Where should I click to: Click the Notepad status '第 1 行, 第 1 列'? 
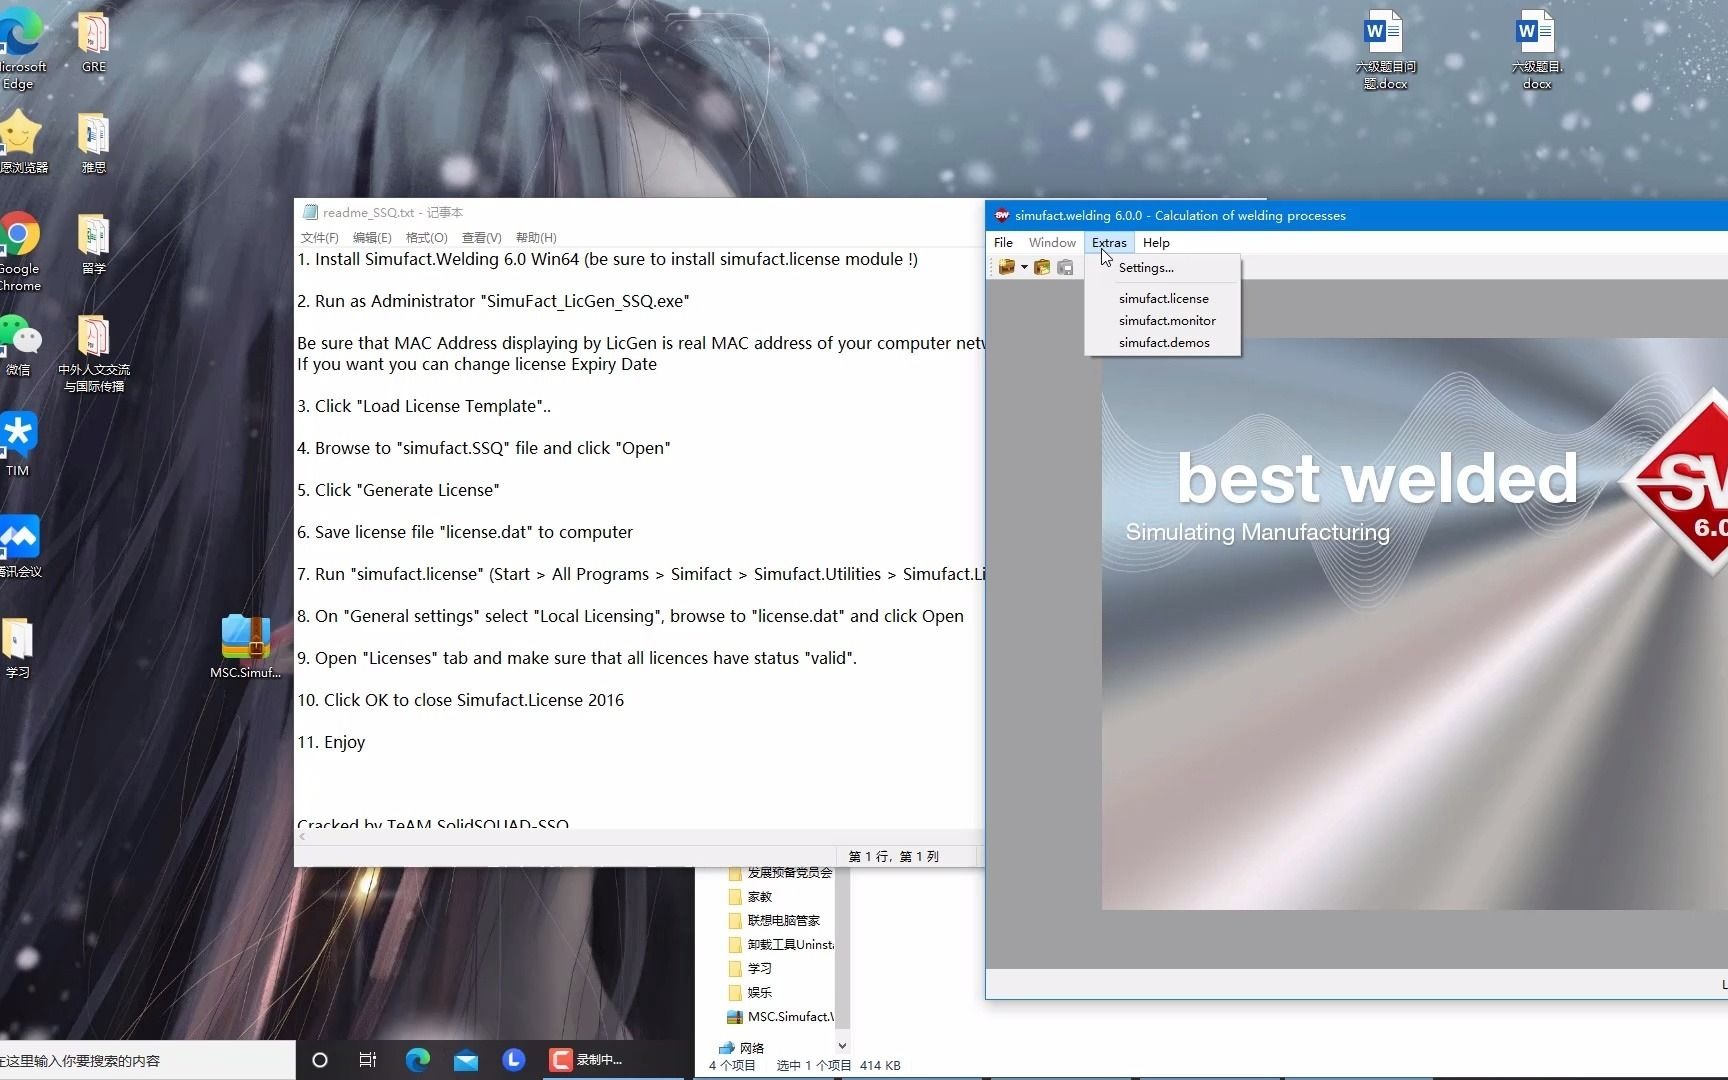[893, 856]
